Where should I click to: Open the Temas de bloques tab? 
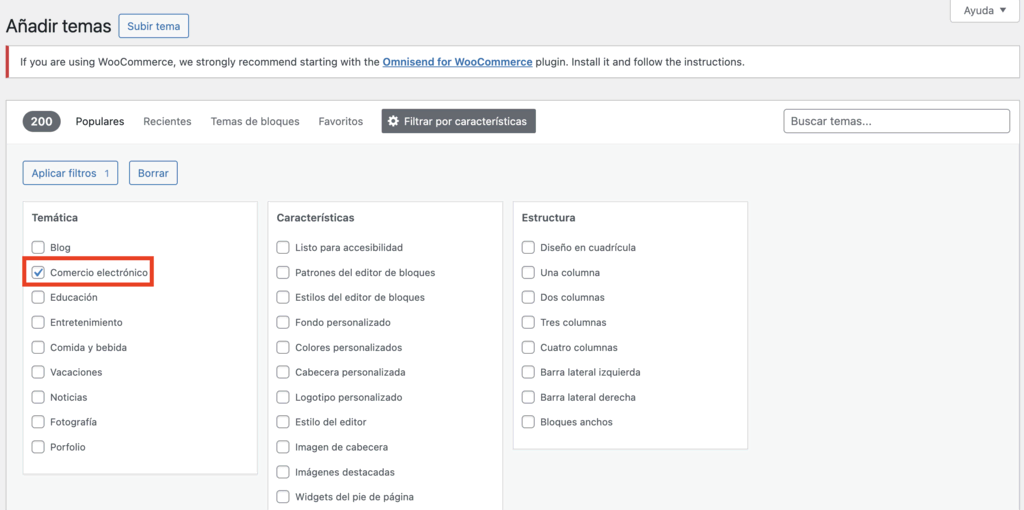pos(255,122)
